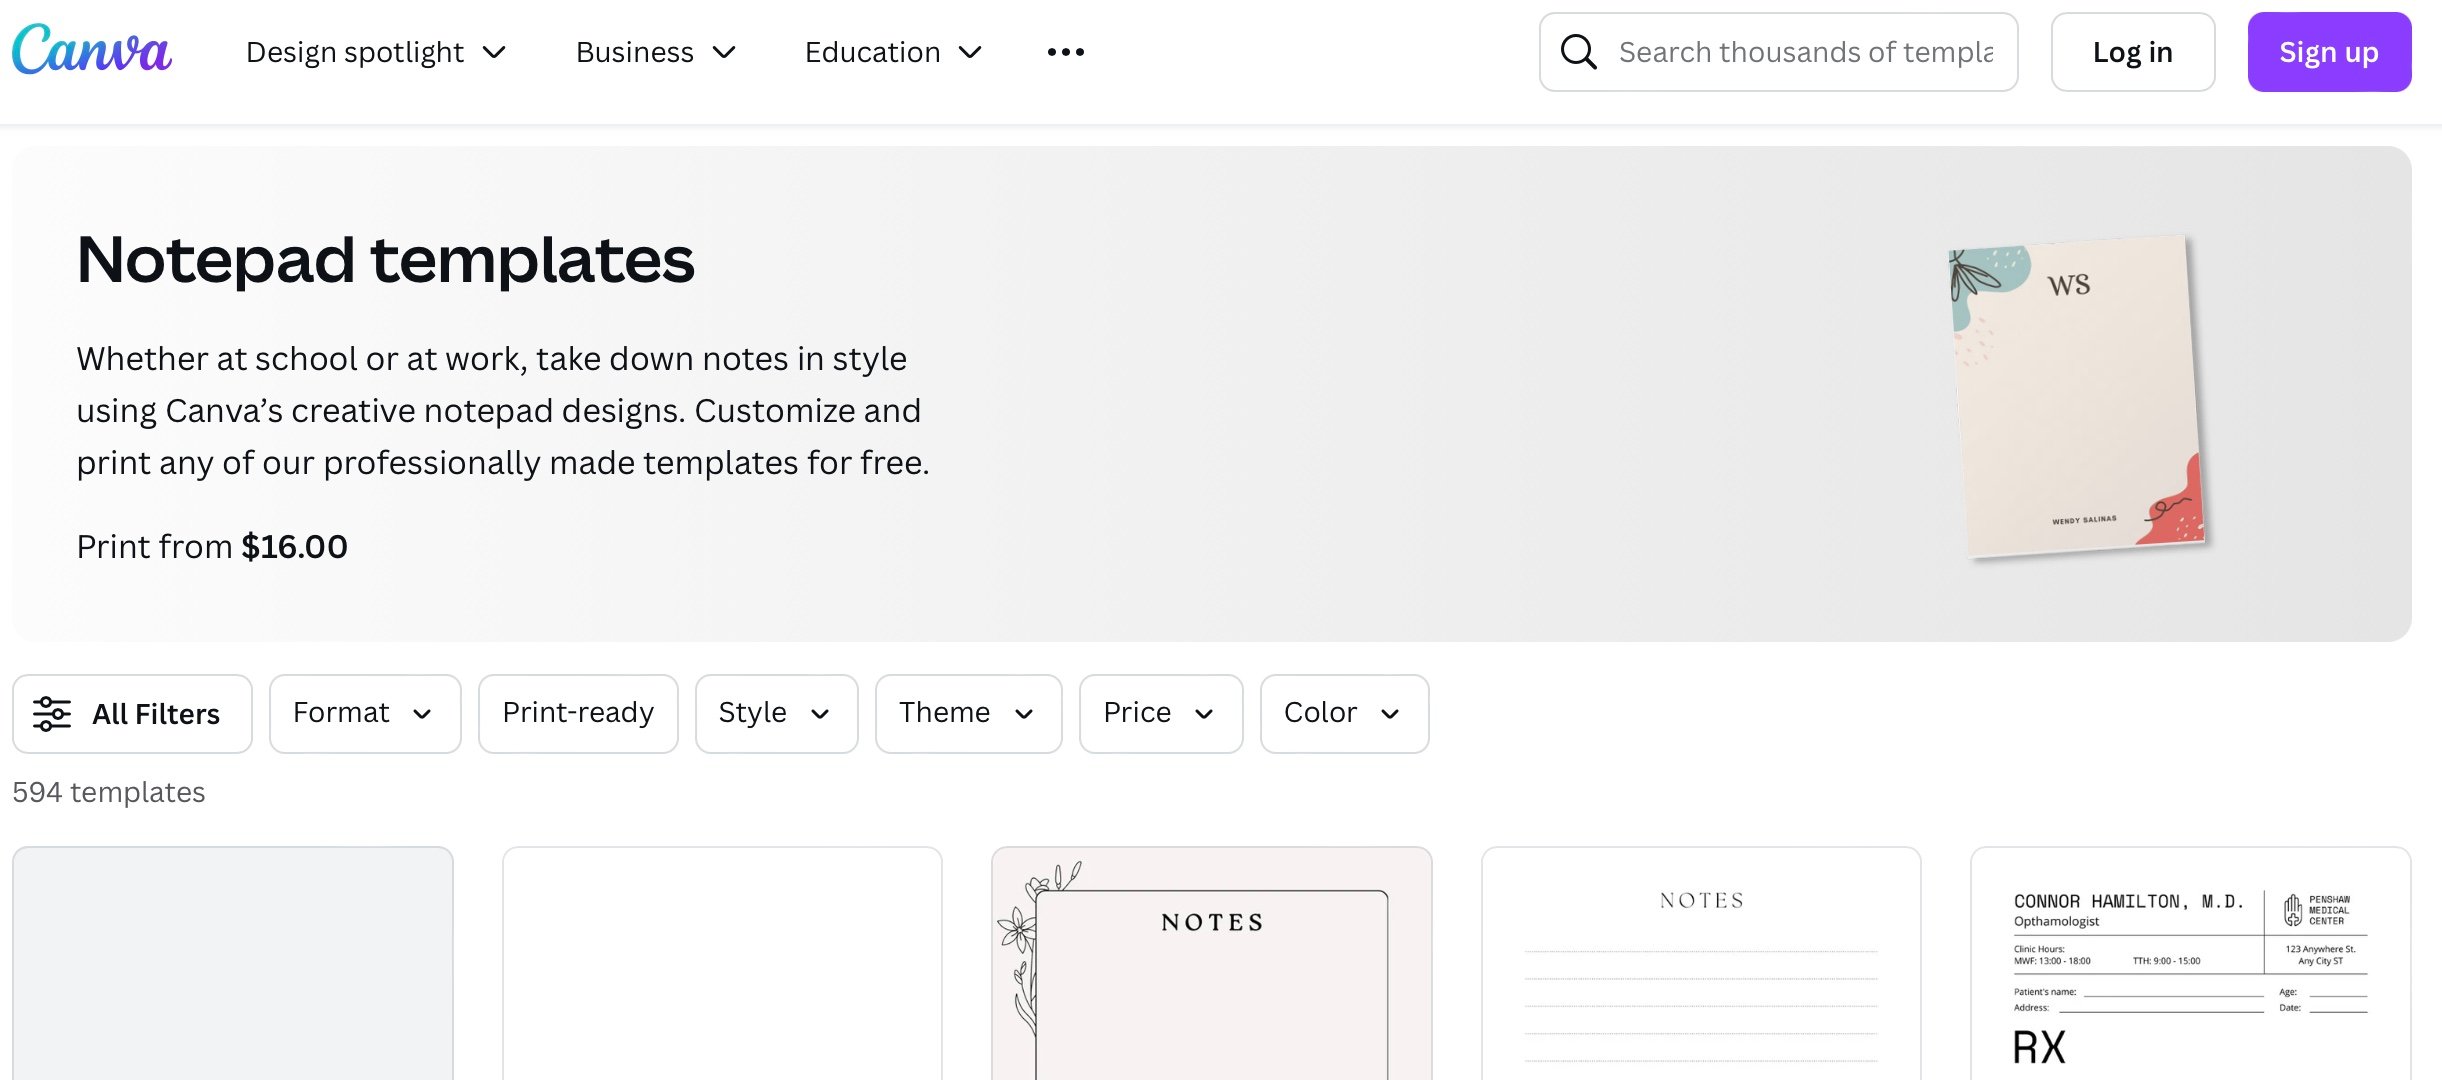Open the lined NOTES template thumbnail
2442x1080 pixels.
[1700, 965]
